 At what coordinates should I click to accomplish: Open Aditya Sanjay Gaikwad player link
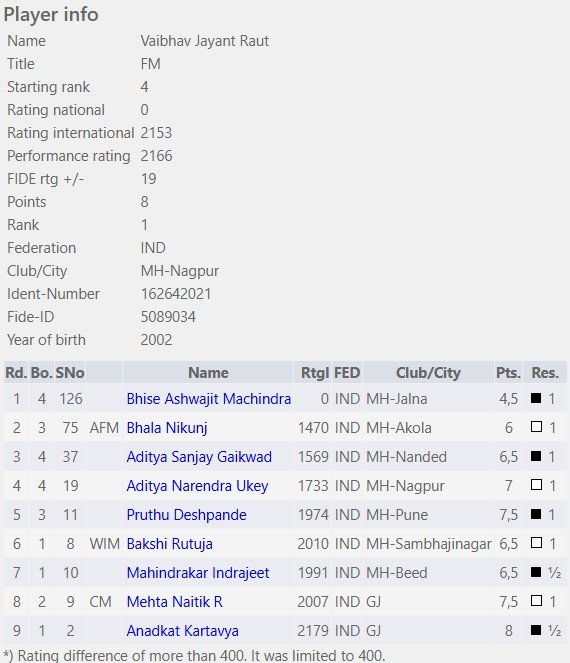[x=199, y=457]
